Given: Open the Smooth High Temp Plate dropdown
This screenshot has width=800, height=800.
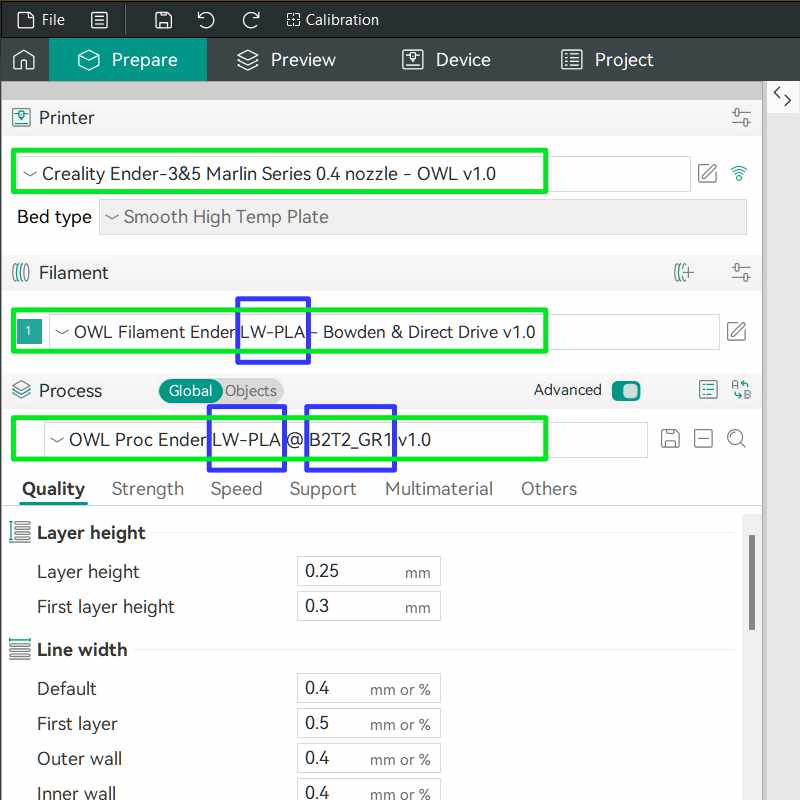Looking at the screenshot, I should coord(423,217).
